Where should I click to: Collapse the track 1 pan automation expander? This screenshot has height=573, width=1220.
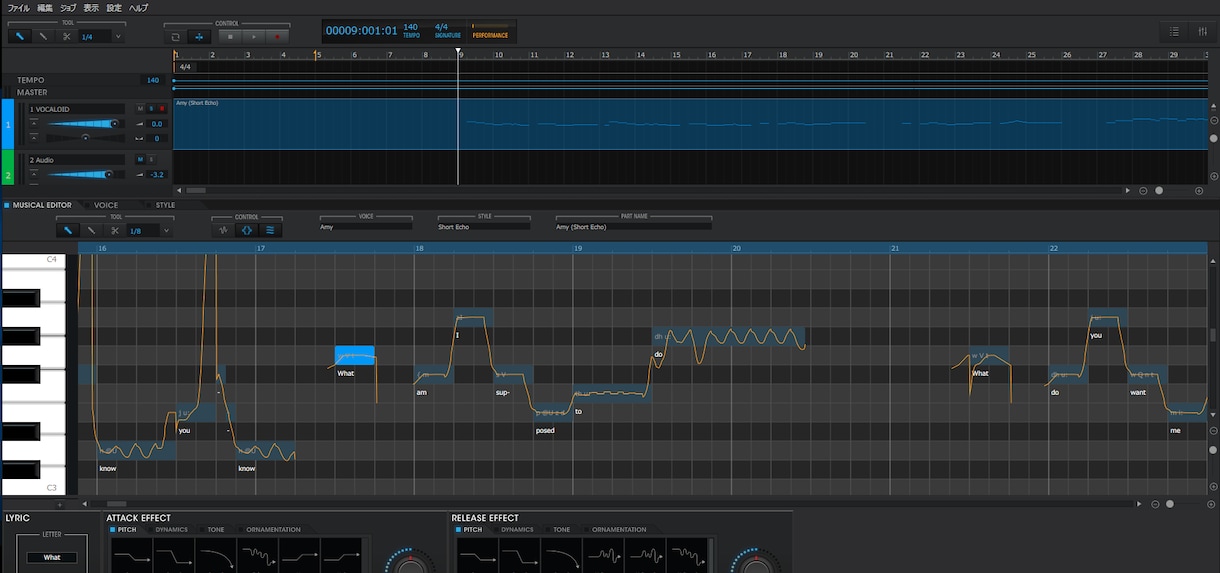click(x=33, y=138)
